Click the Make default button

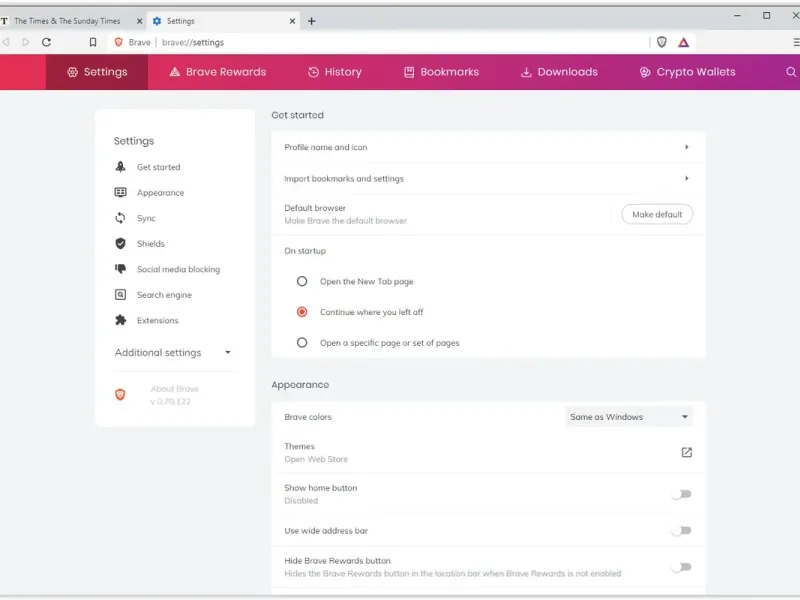point(657,214)
